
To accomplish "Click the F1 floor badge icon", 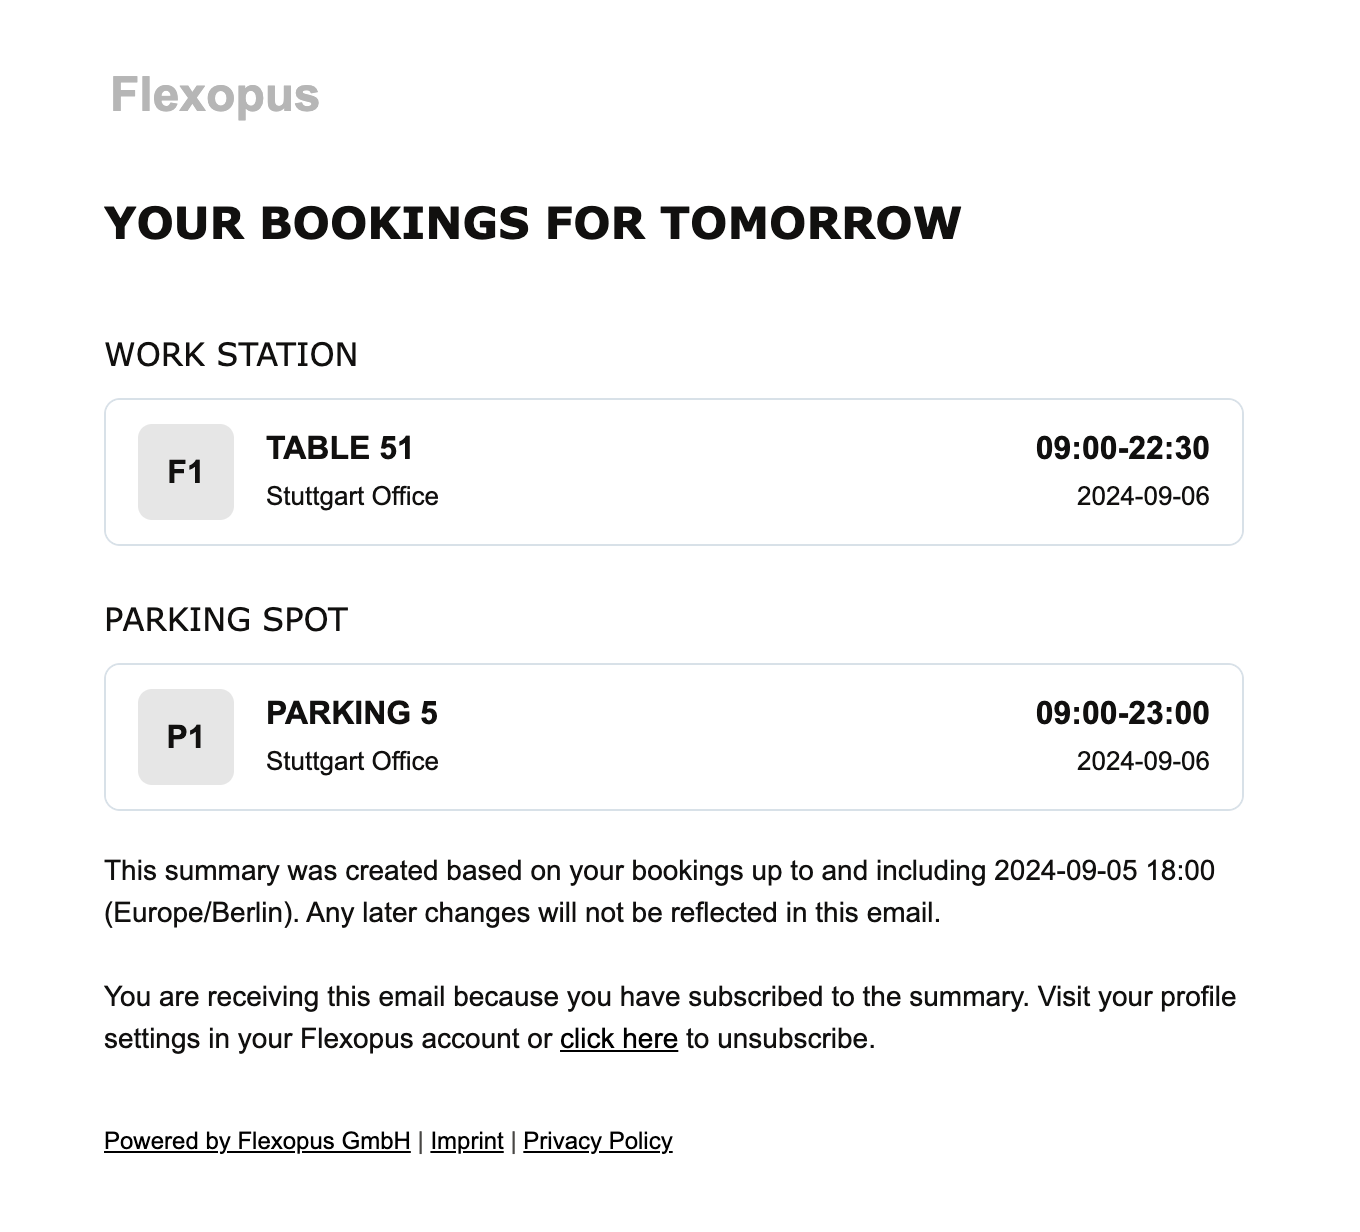I will [x=186, y=472].
